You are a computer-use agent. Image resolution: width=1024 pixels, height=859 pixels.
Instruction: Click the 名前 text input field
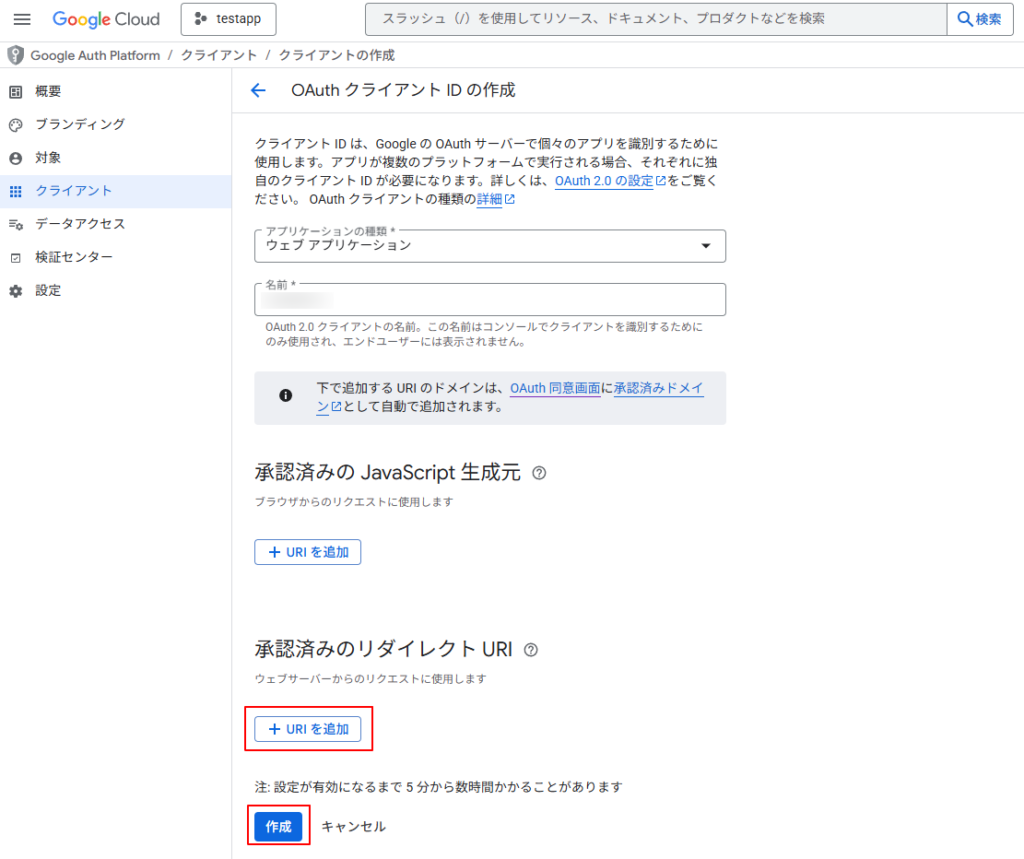click(x=490, y=300)
